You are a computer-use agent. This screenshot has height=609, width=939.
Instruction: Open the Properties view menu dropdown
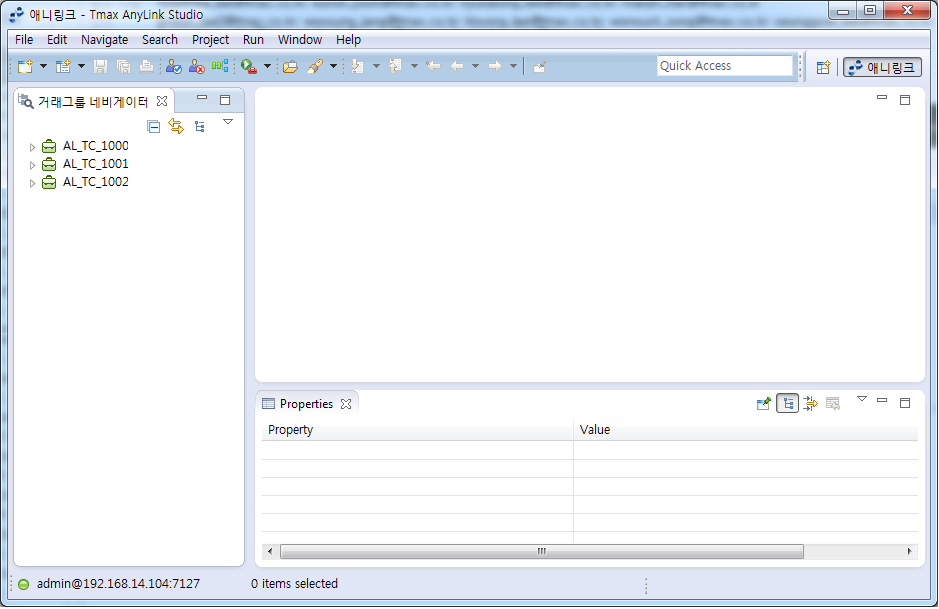point(862,400)
